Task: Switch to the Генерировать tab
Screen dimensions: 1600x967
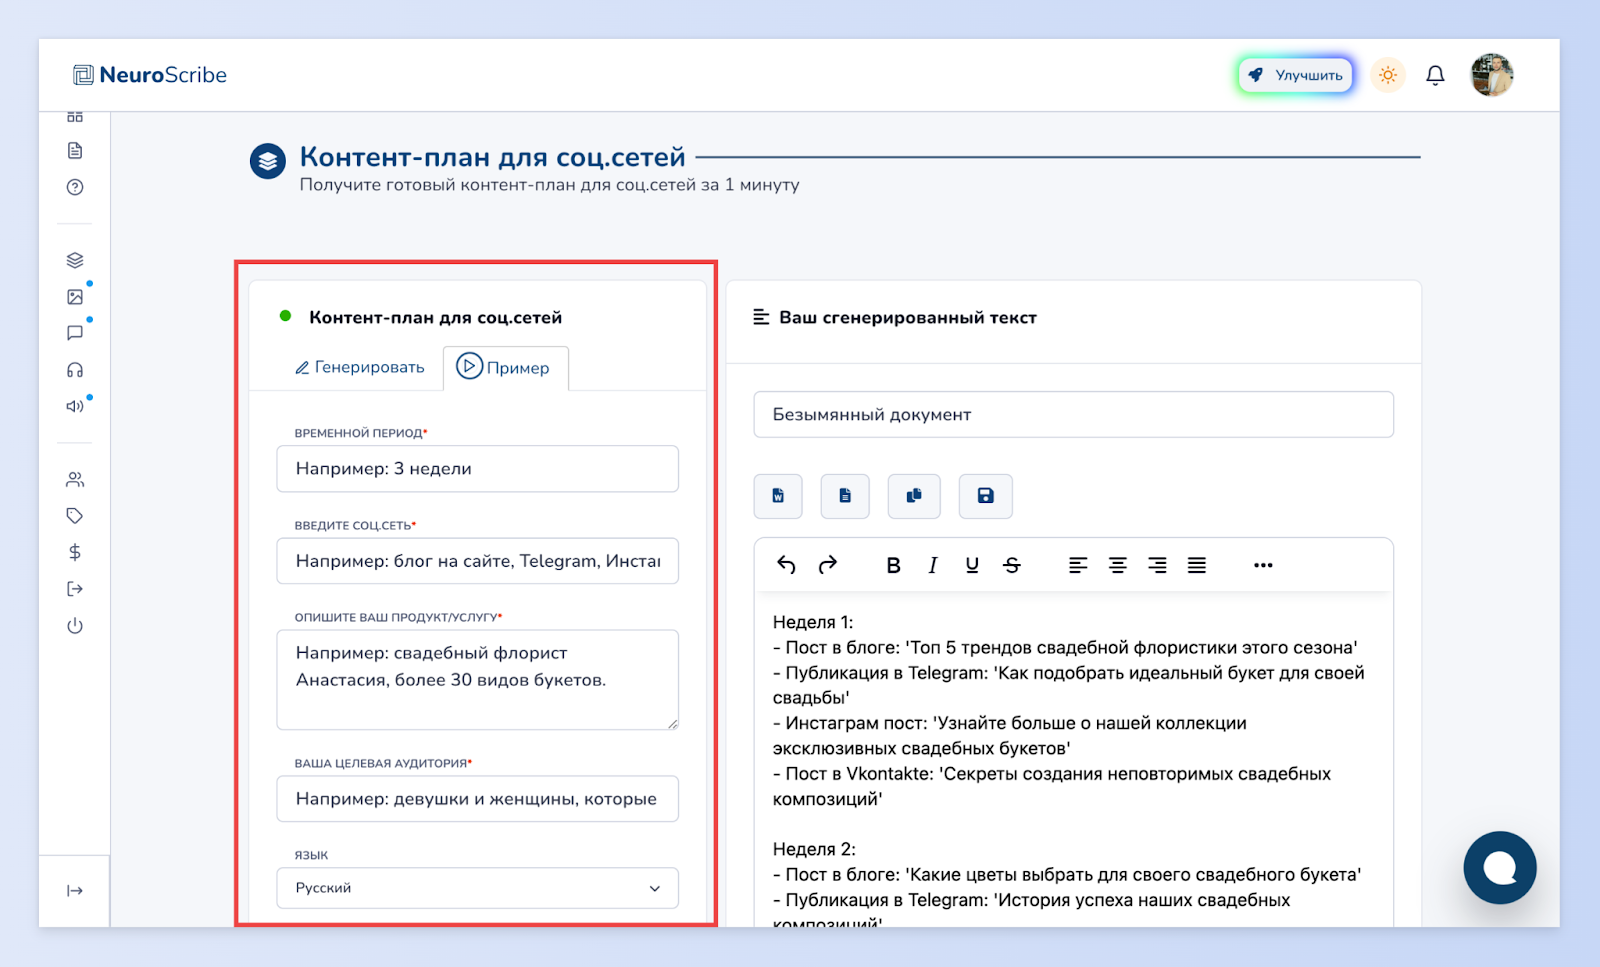Action: click(x=360, y=368)
